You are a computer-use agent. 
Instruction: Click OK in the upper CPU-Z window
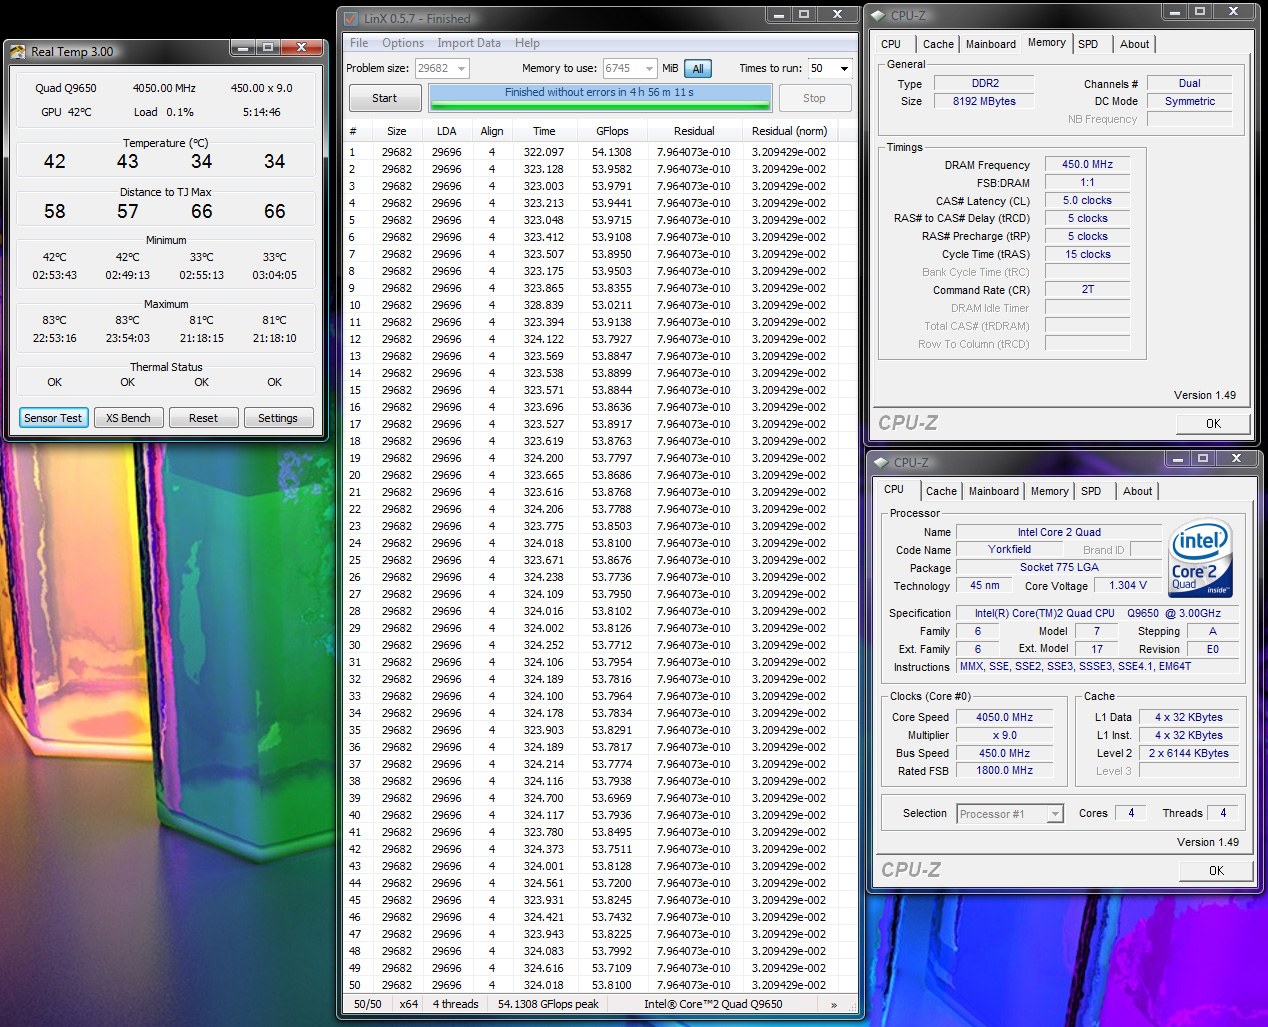click(x=1213, y=423)
